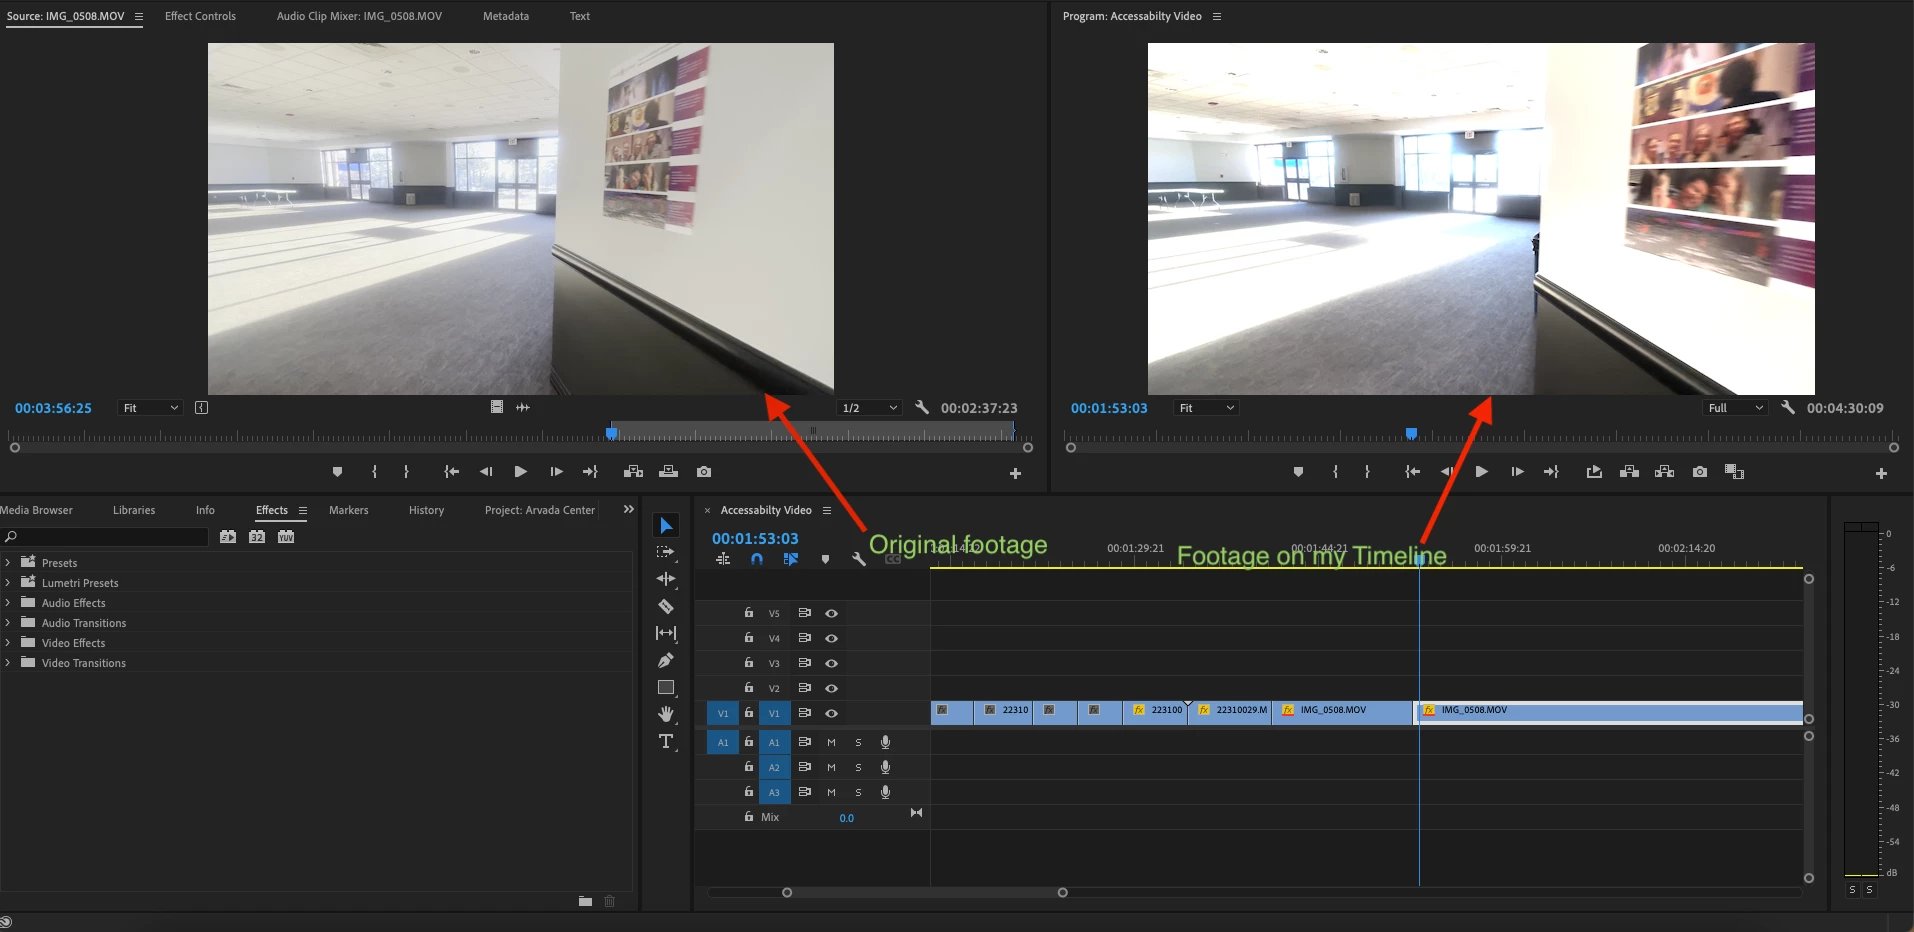Image resolution: width=1914 pixels, height=932 pixels.
Task: Toggle snap in timeline magnet icon
Action: (x=757, y=560)
